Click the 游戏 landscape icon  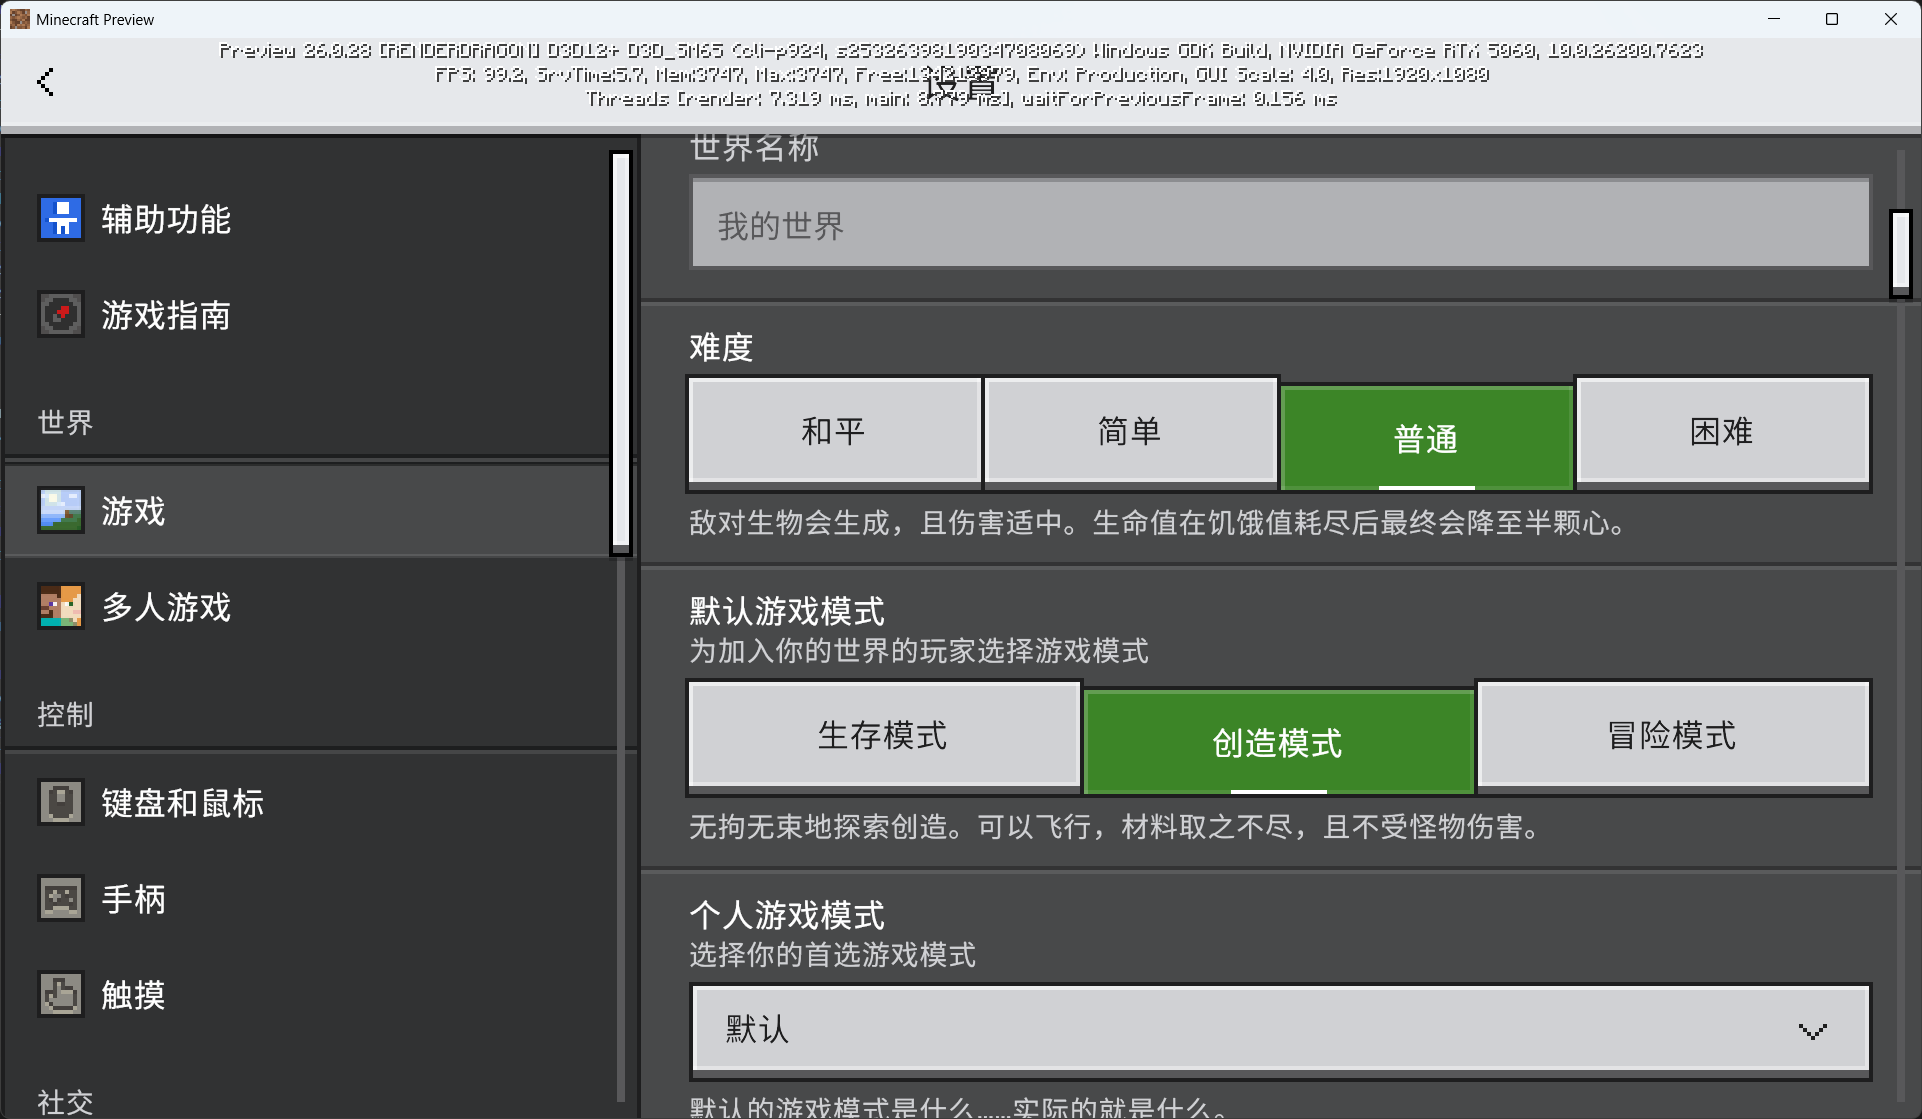point(61,510)
